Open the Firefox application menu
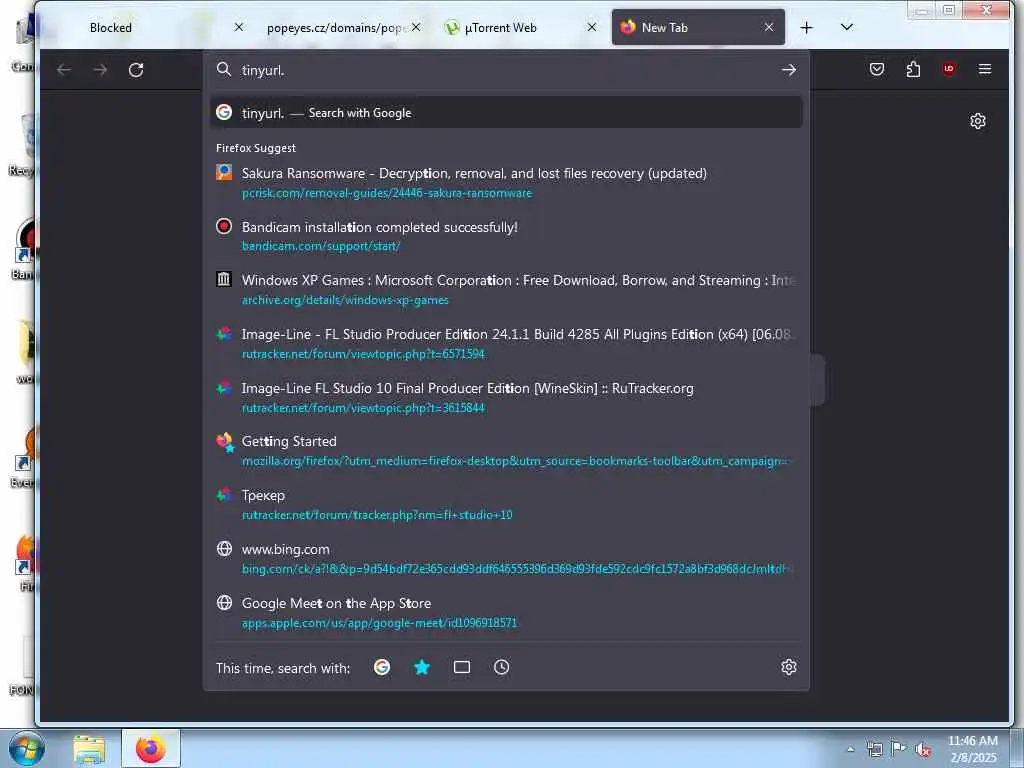The width and height of the screenshot is (1024, 768). coord(985,69)
